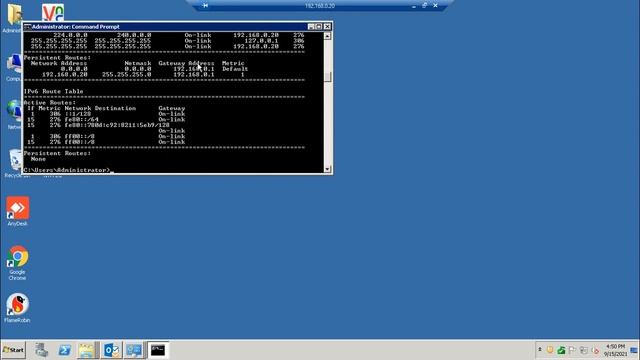The height and width of the screenshot is (360, 640).
Task: Pin the remote connection bar
Action: (205, 6)
